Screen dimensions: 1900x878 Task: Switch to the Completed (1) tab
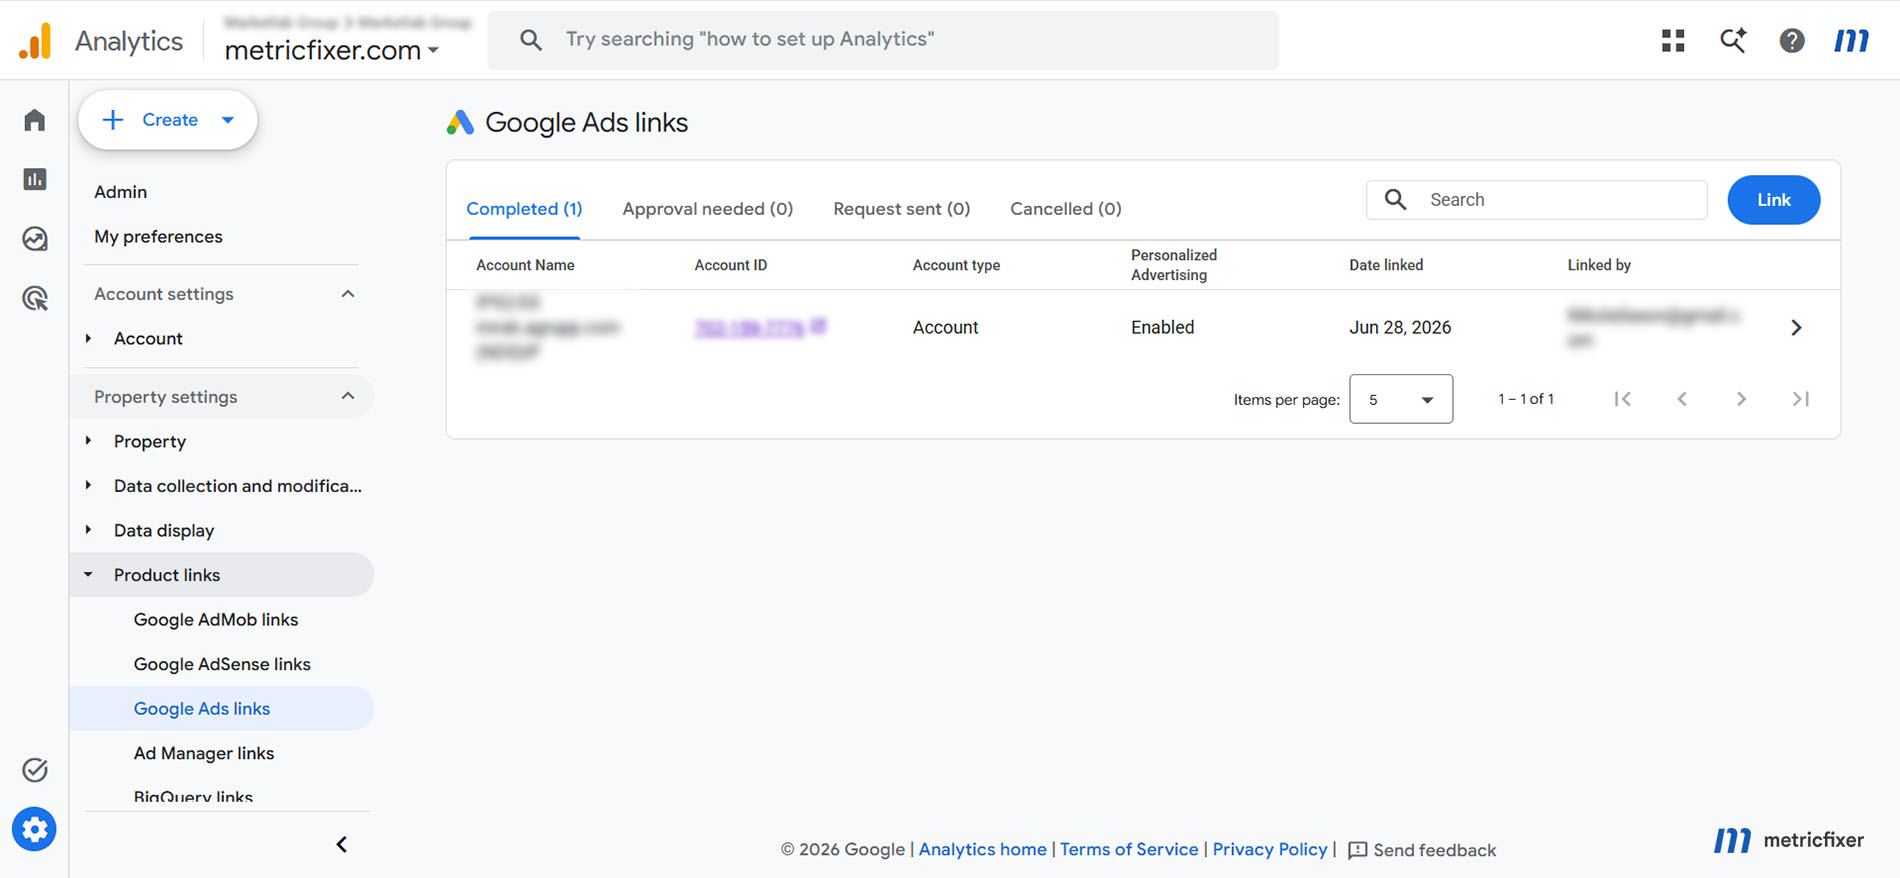524,208
